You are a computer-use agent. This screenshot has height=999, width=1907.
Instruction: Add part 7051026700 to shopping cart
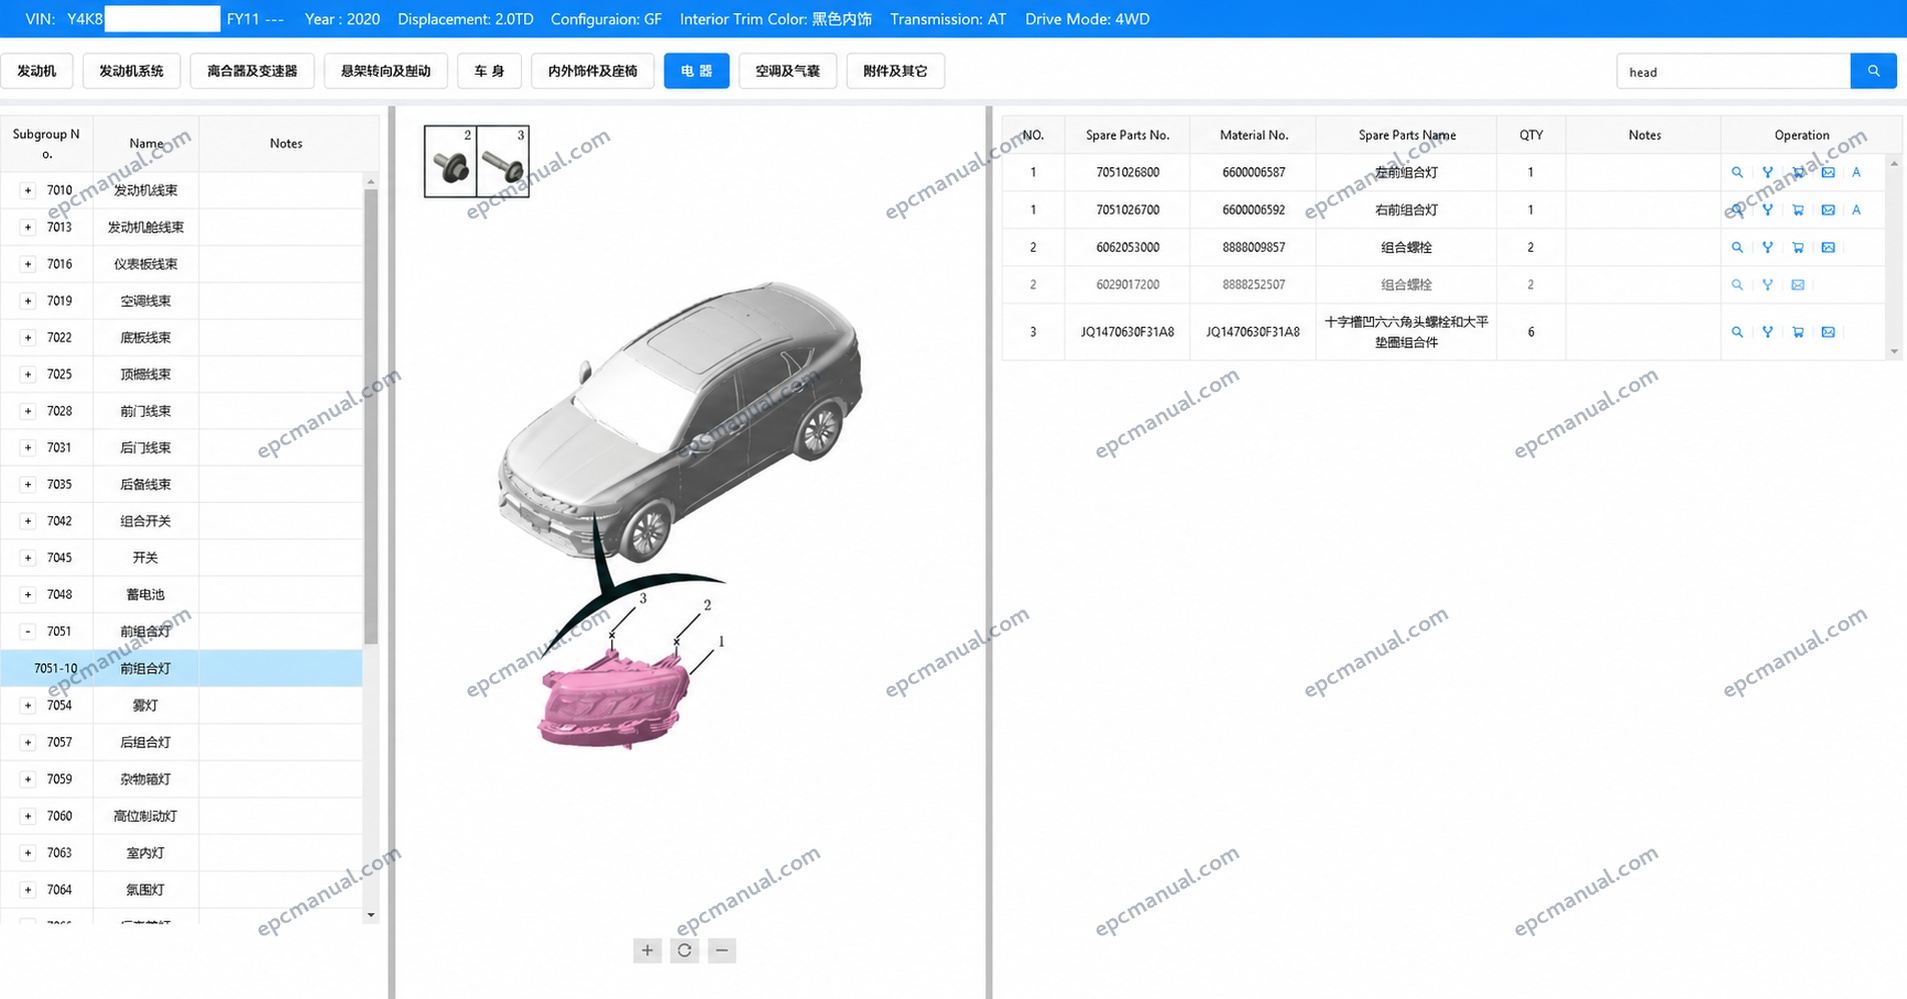(x=1798, y=210)
